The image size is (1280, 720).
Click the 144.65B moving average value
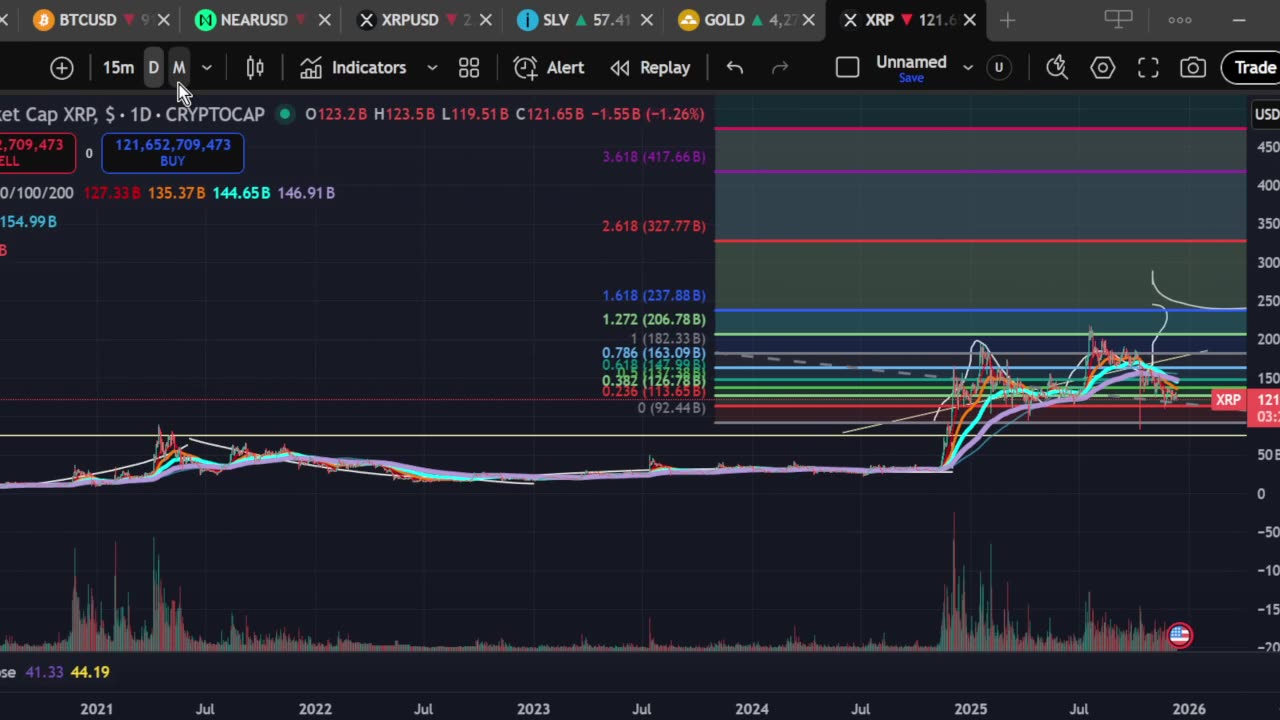tap(241, 193)
